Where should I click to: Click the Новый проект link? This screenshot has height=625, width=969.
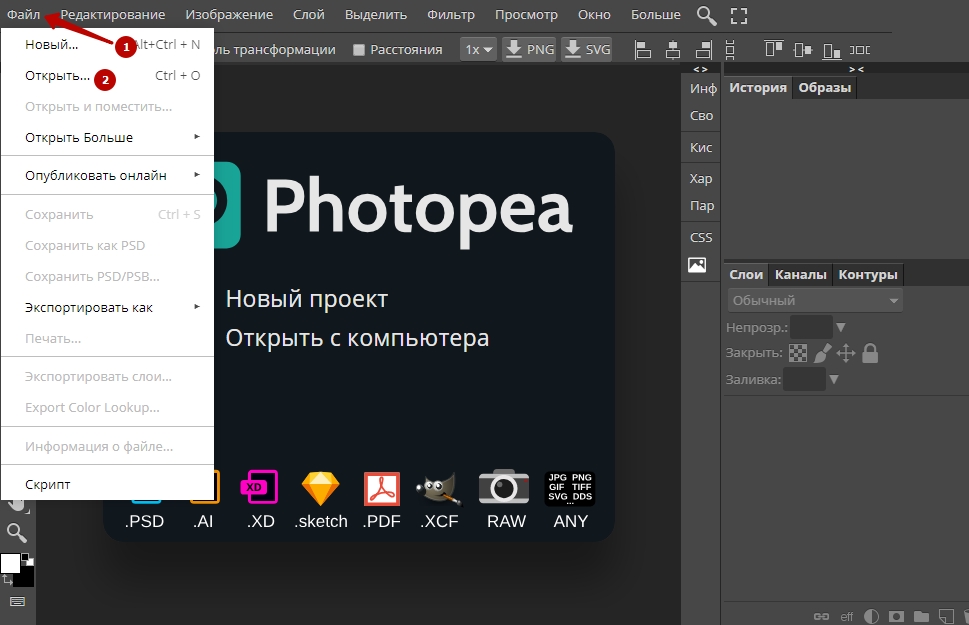306,298
